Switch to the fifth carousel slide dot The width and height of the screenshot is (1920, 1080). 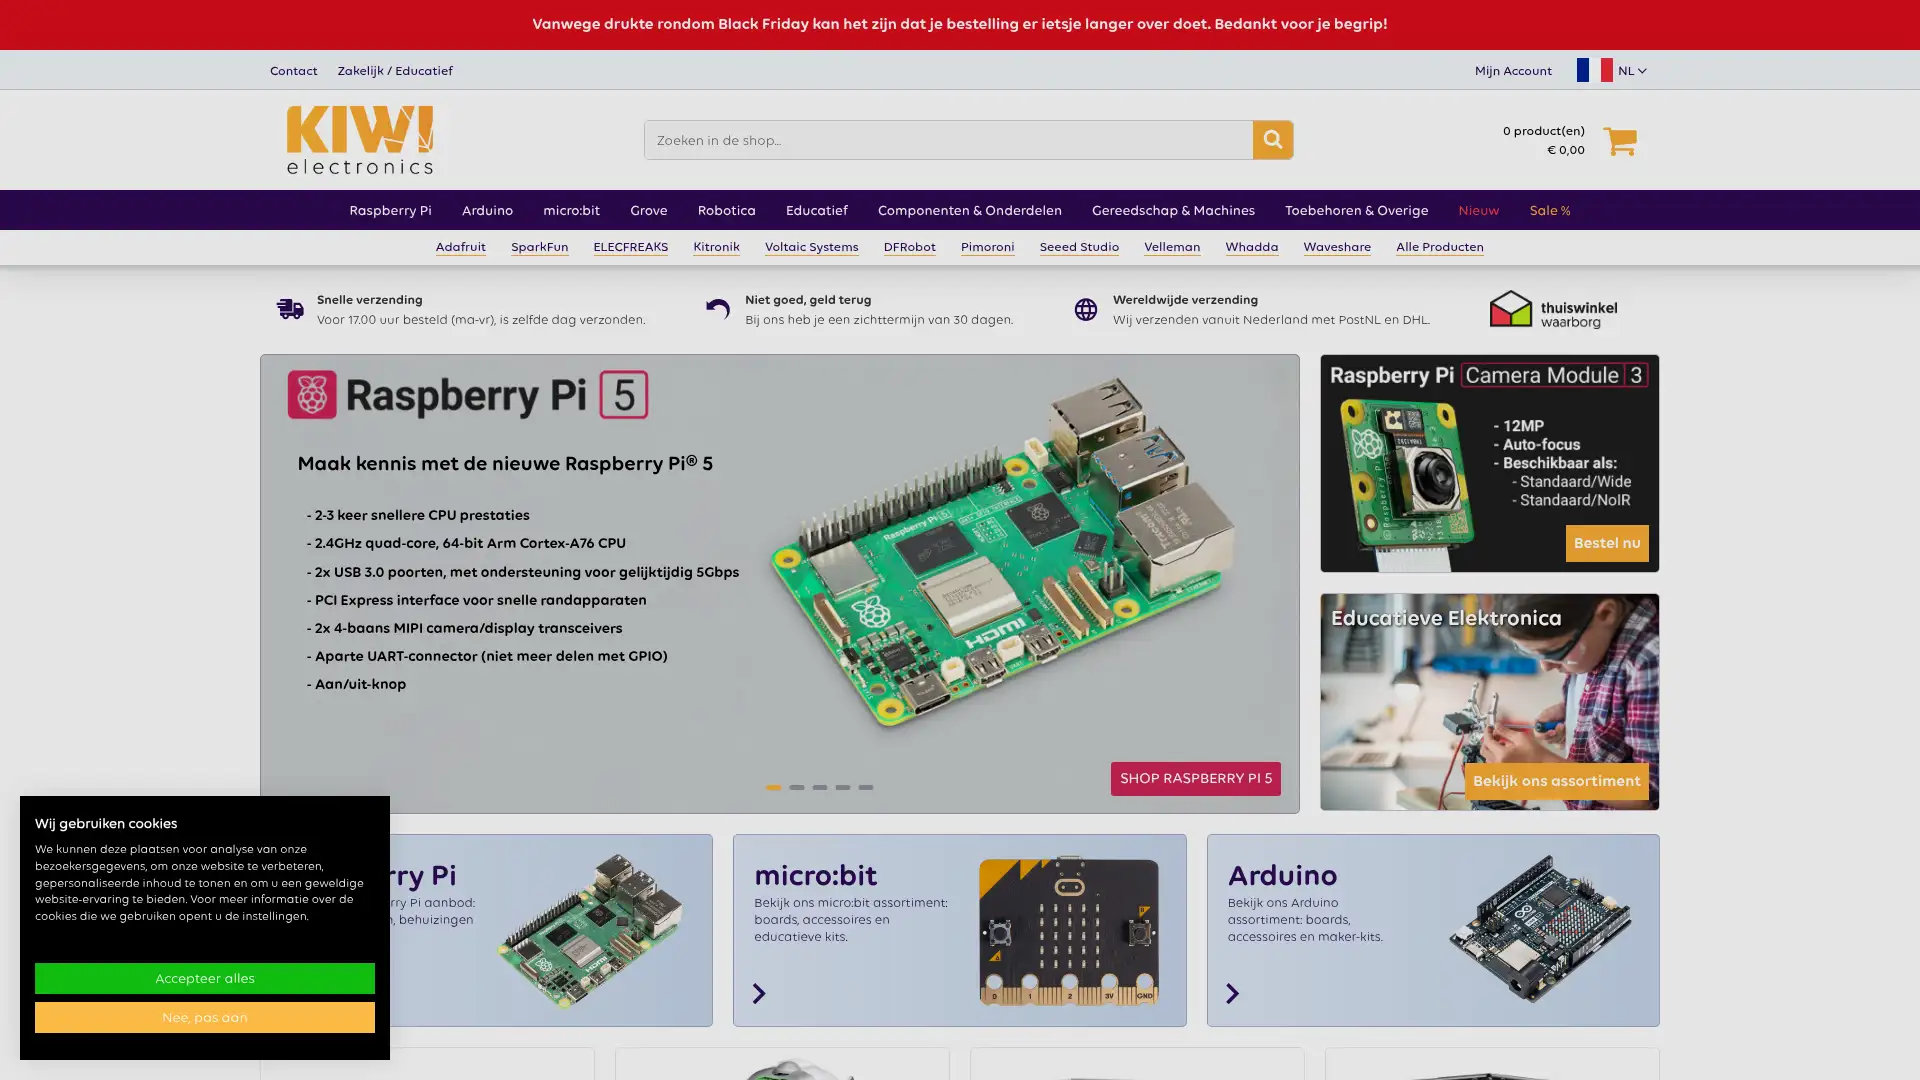click(865, 787)
